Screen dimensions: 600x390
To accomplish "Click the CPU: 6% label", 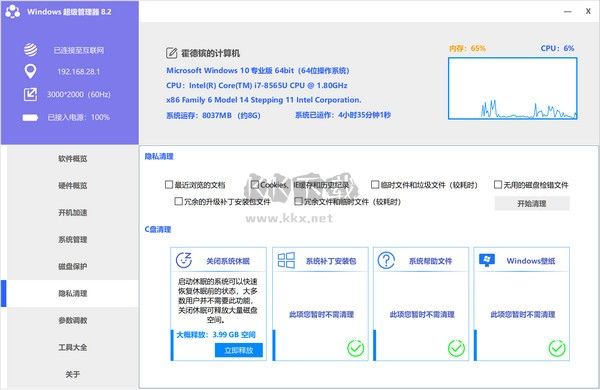I will click(x=557, y=48).
